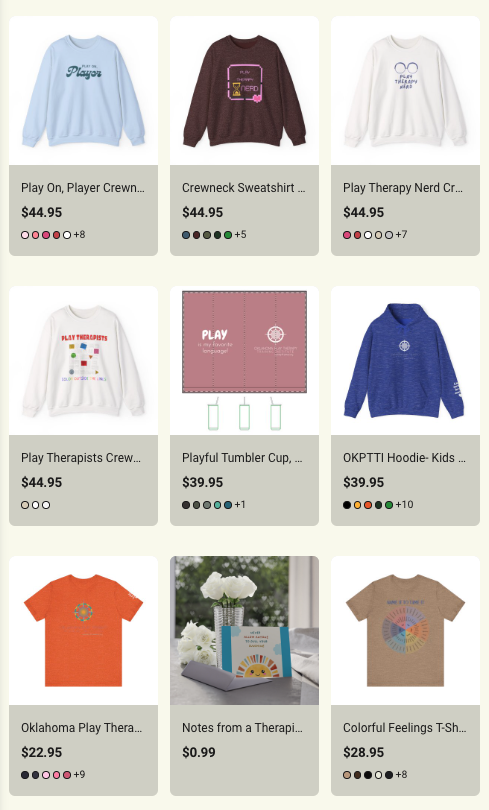Open the Crewneck Sweatshirt product title link
This screenshot has width=489, height=810.
click(x=244, y=188)
